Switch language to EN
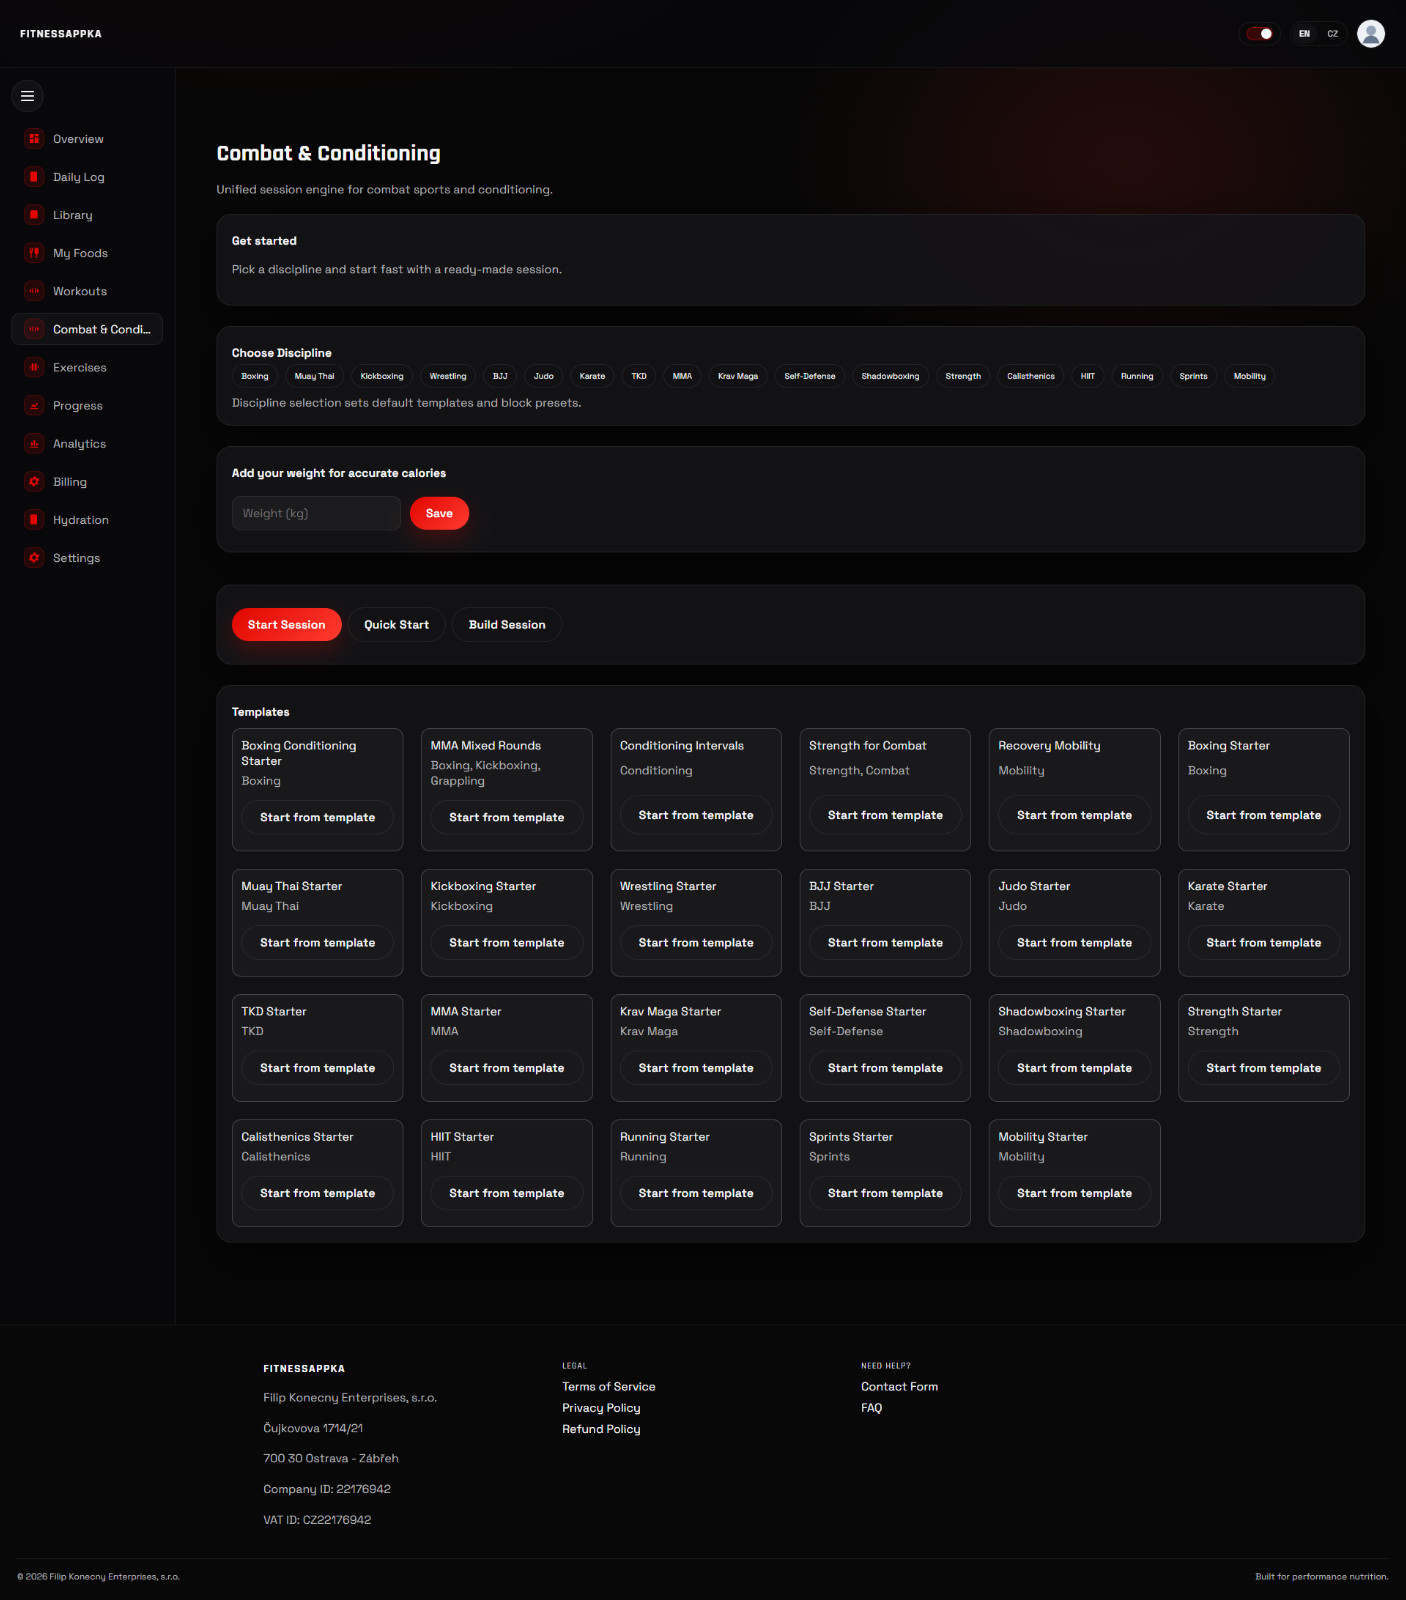 click(1304, 34)
